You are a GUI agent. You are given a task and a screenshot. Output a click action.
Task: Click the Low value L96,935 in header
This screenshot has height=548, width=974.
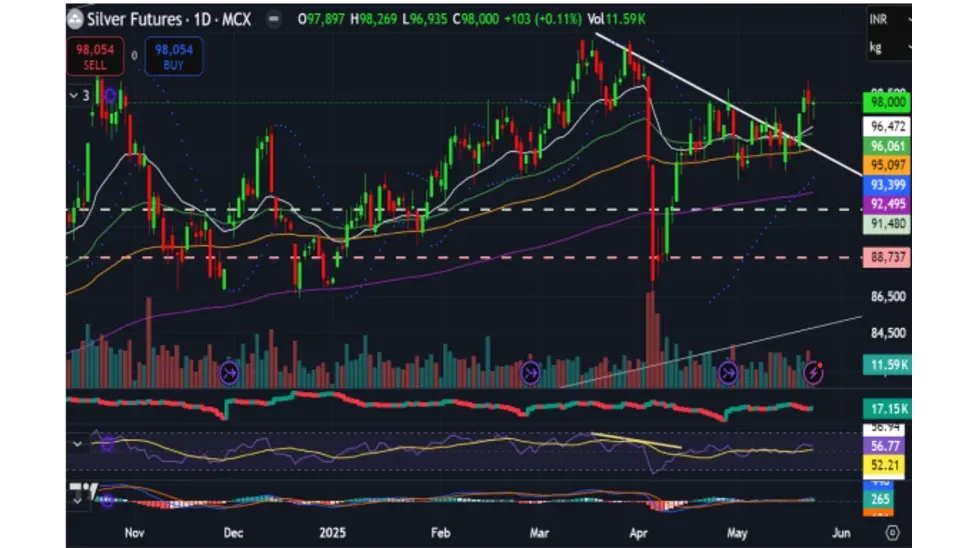pyautogui.click(x=425, y=19)
